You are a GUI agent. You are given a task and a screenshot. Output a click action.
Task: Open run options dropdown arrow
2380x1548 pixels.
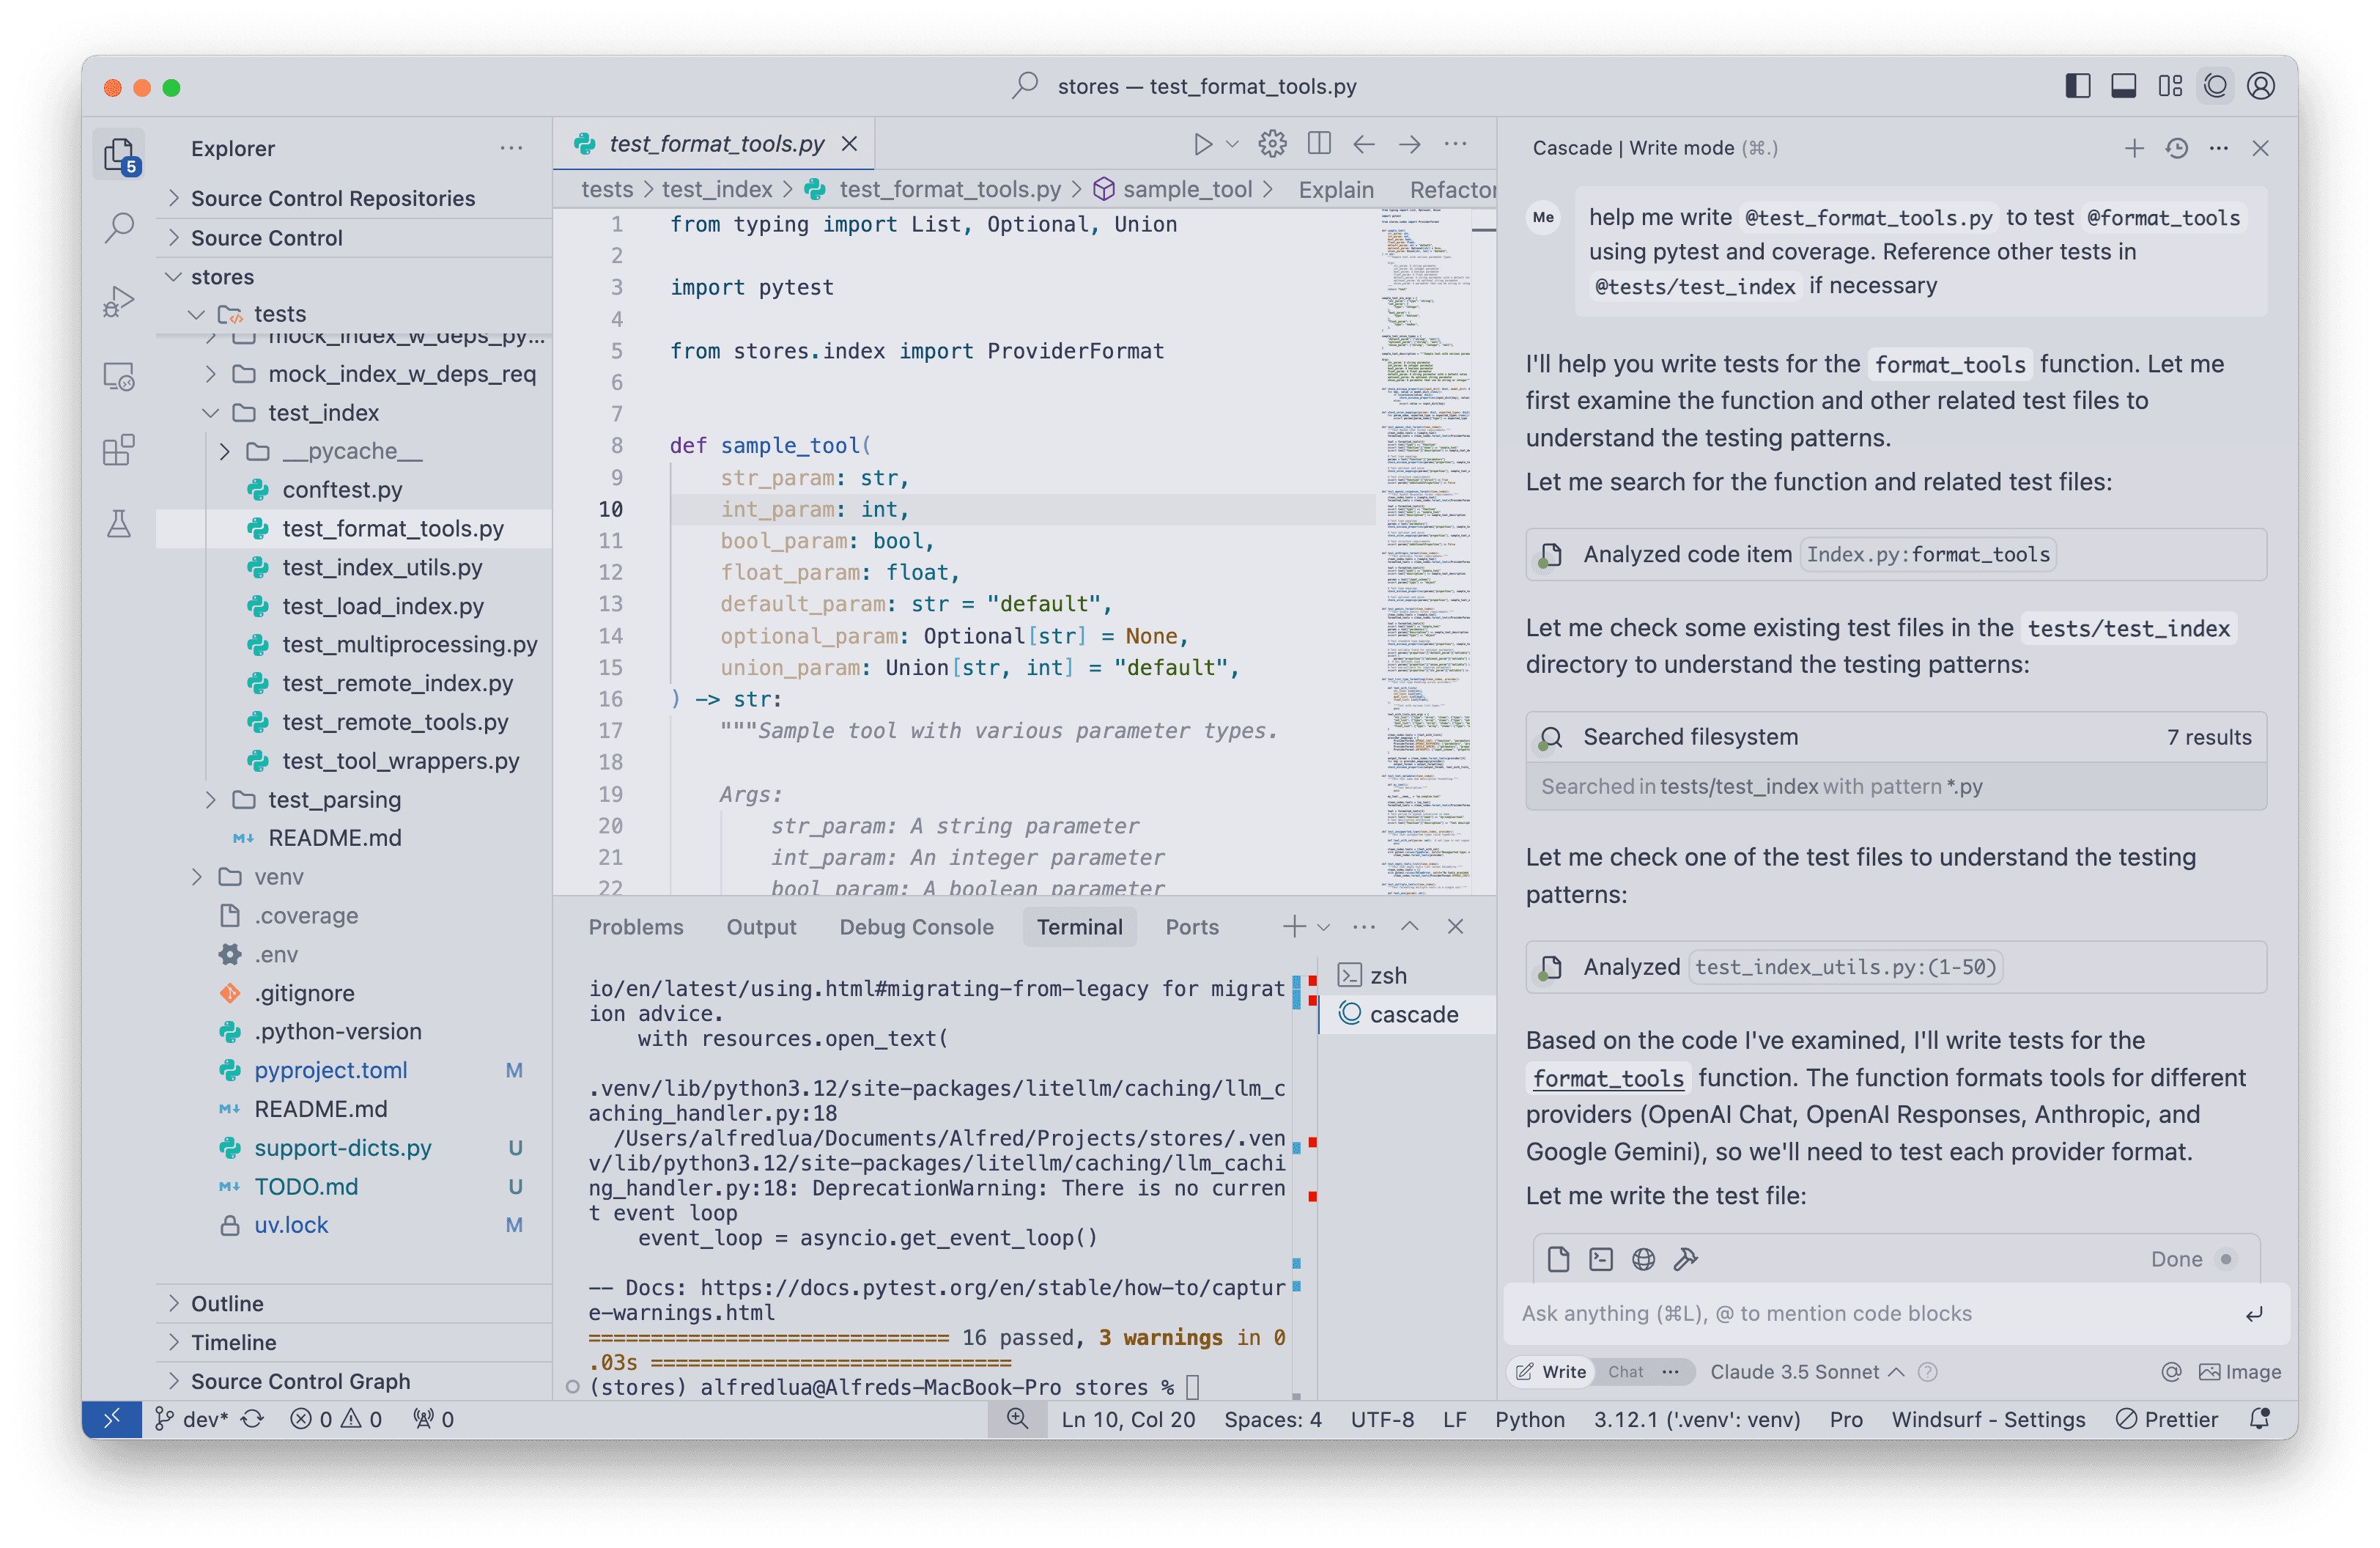coord(1233,144)
